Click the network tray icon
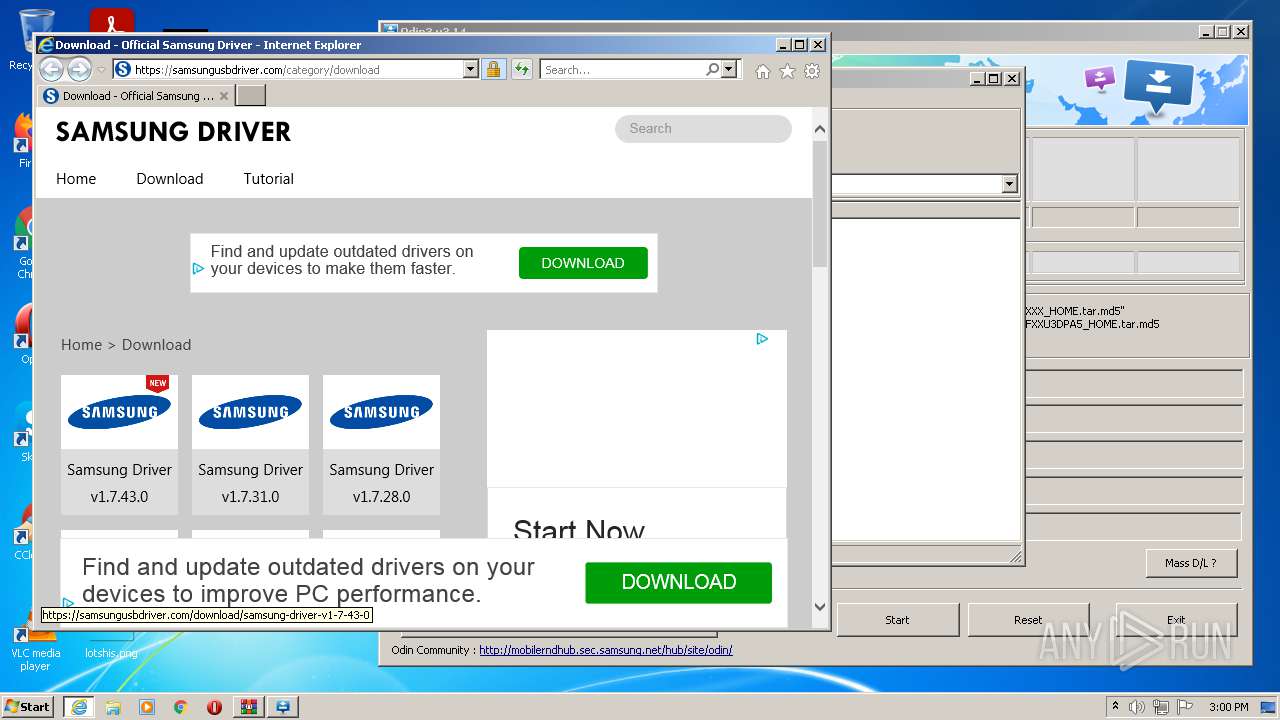Image resolution: width=1280 pixels, height=720 pixels. tap(1162, 707)
